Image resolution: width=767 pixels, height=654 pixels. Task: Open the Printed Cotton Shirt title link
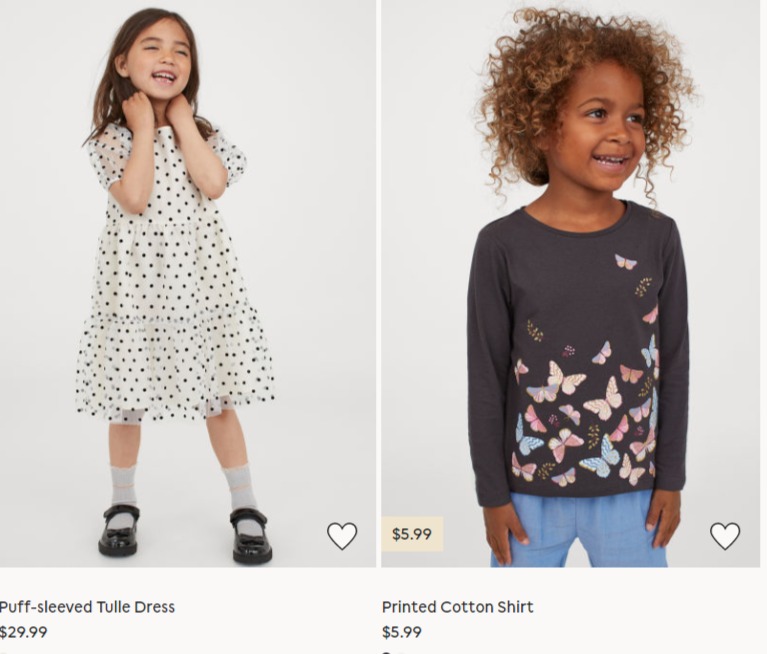[x=457, y=607]
